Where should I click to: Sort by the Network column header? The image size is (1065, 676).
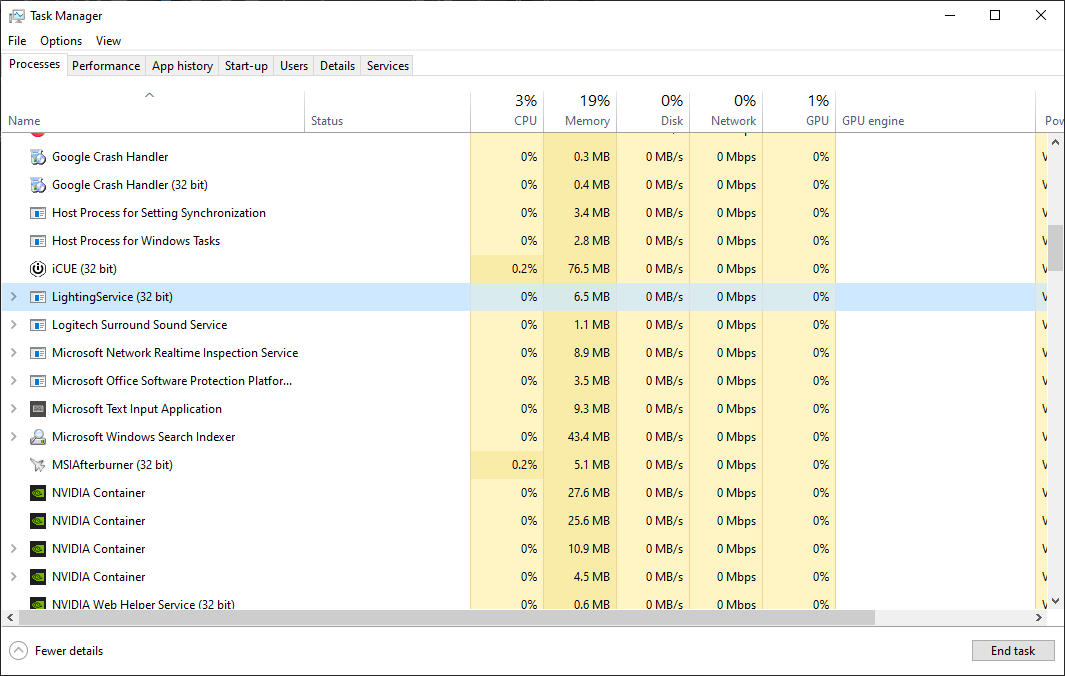point(726,111)
